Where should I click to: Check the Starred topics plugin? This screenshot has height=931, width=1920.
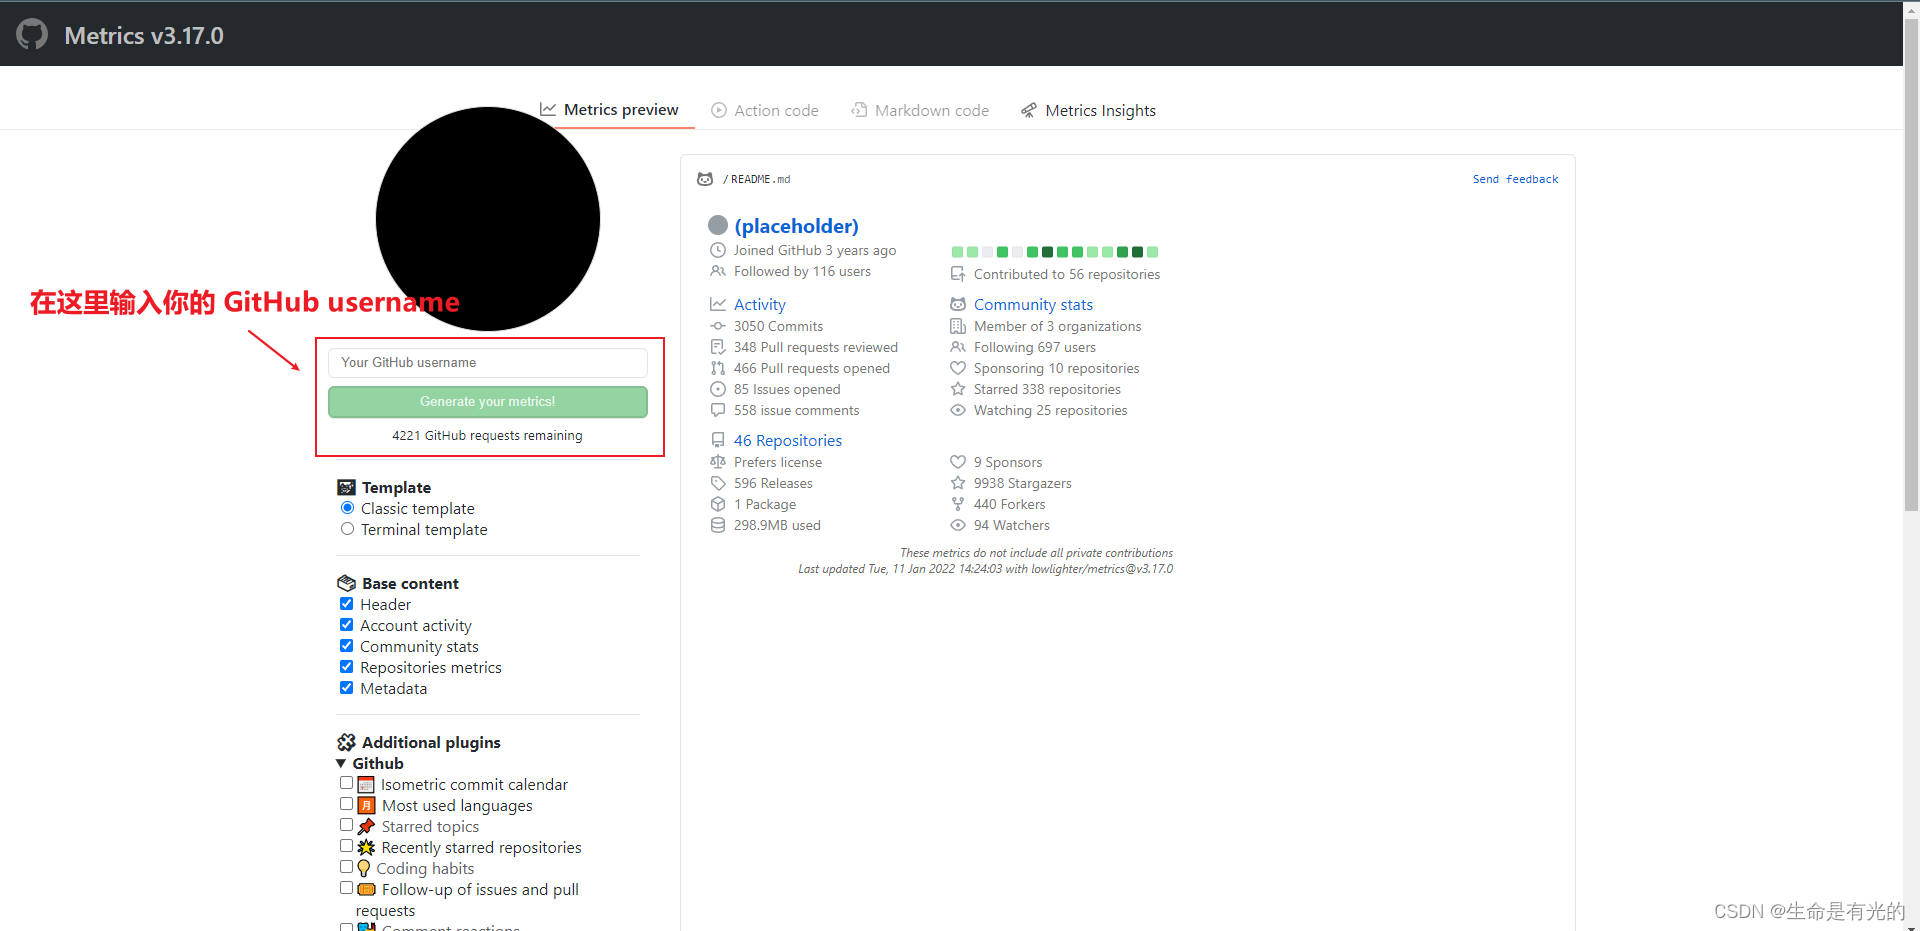click(346, 825)
